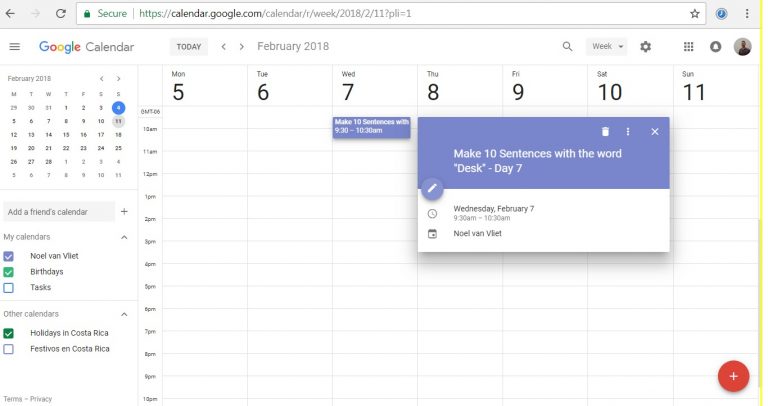Open the main hamburger menu
The image size is (768, 406).
coord(14,47)
